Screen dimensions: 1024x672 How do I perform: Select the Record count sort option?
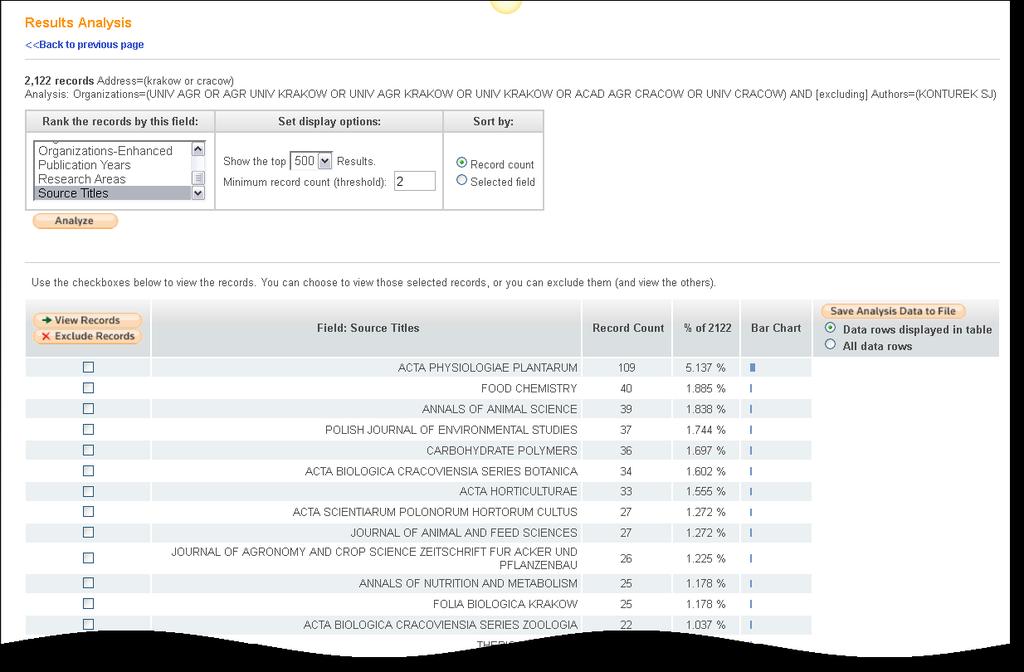tap(462, 163)
